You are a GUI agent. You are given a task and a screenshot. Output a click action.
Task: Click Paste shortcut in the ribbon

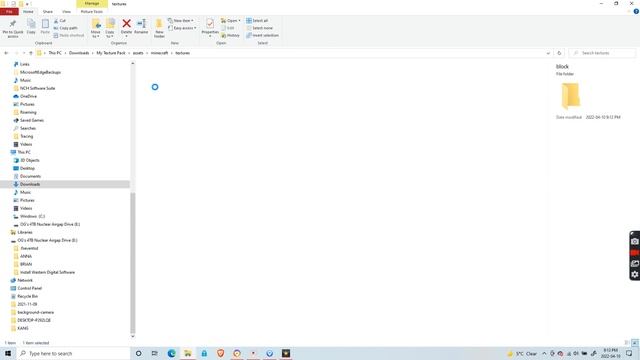[x=69, y=35]
